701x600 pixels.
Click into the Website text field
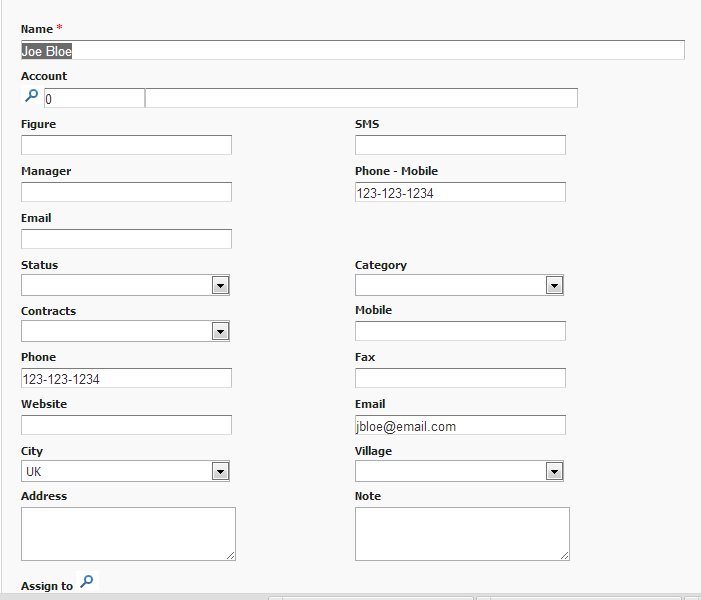click(x=126, y=425)
